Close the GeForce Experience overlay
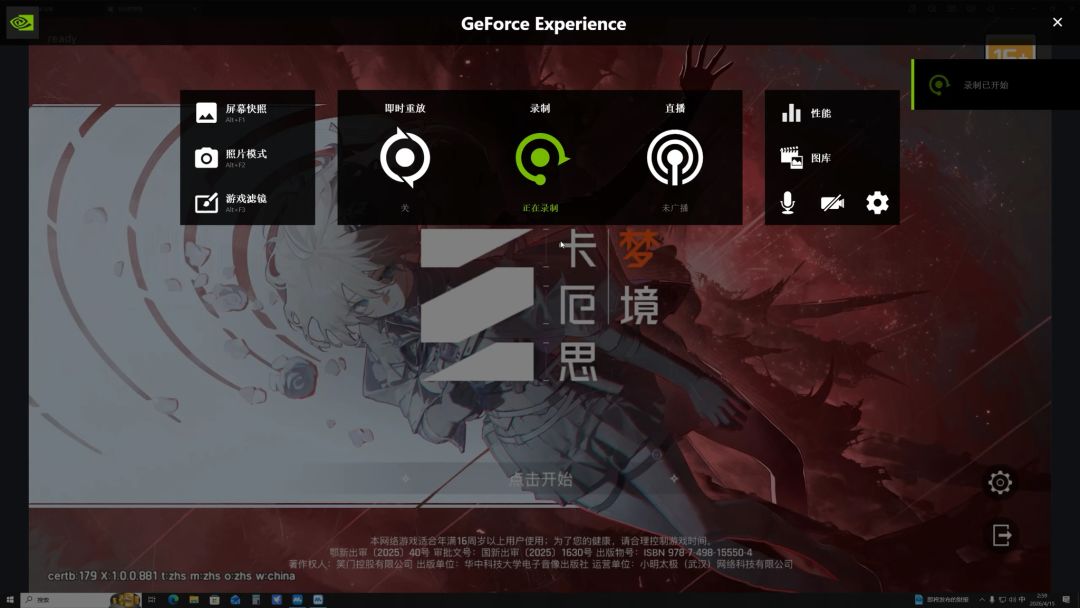The height and width of the screenshot is (608, 1080). [1057, 22]
